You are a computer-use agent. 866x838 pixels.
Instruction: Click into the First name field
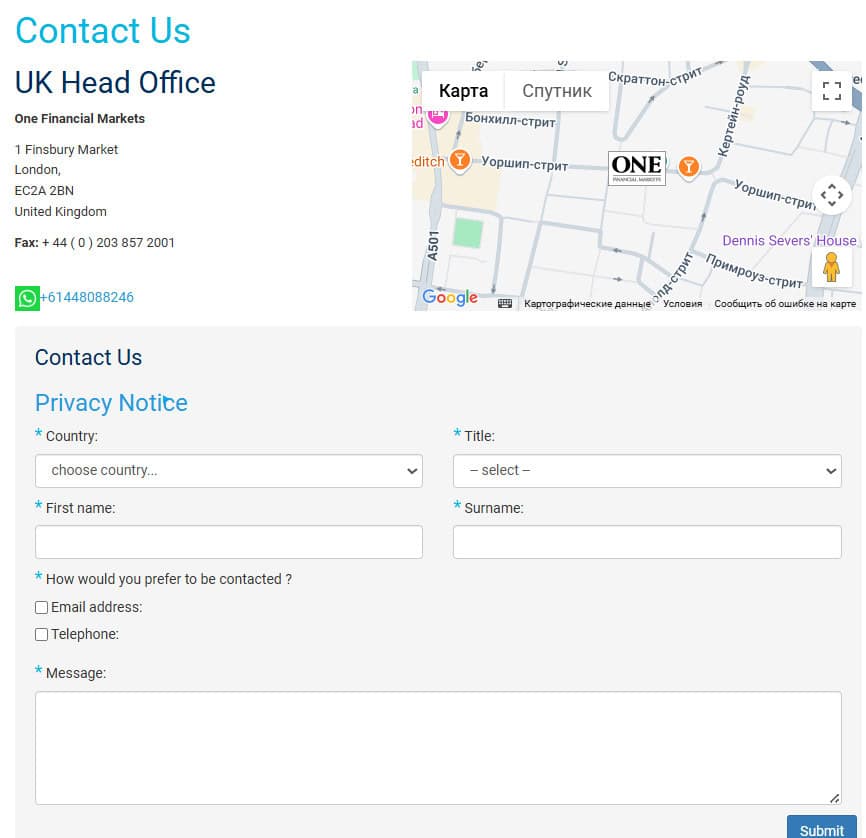click(229, 542)
